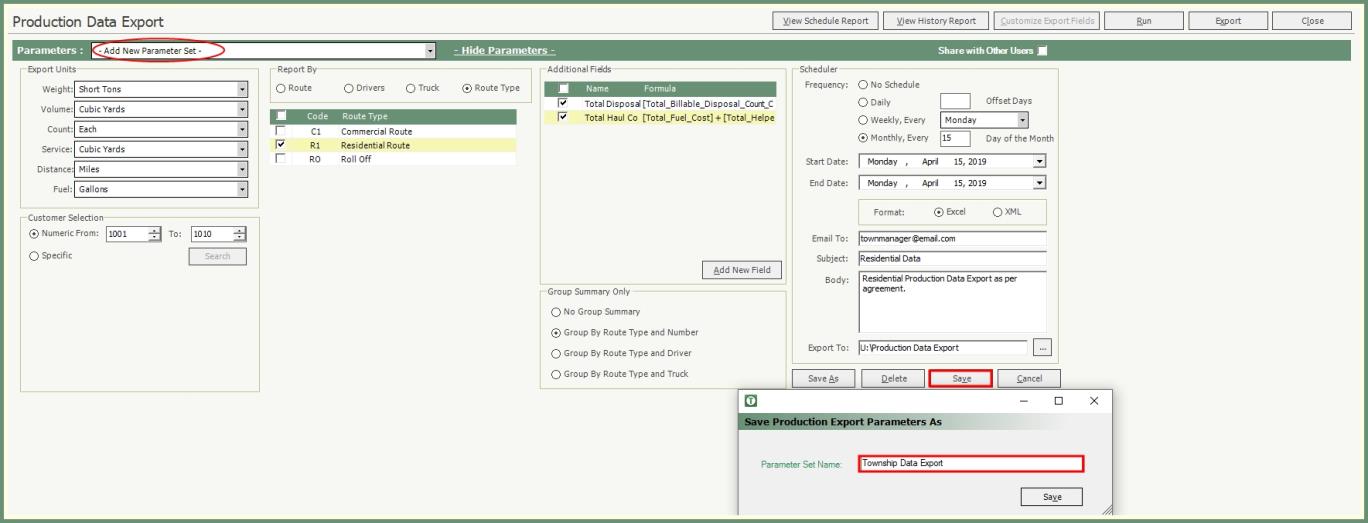Viewport: 1368px width, 523px height.
Task: Click the Hide Parameters link
Action: click(x=504, y=50)
